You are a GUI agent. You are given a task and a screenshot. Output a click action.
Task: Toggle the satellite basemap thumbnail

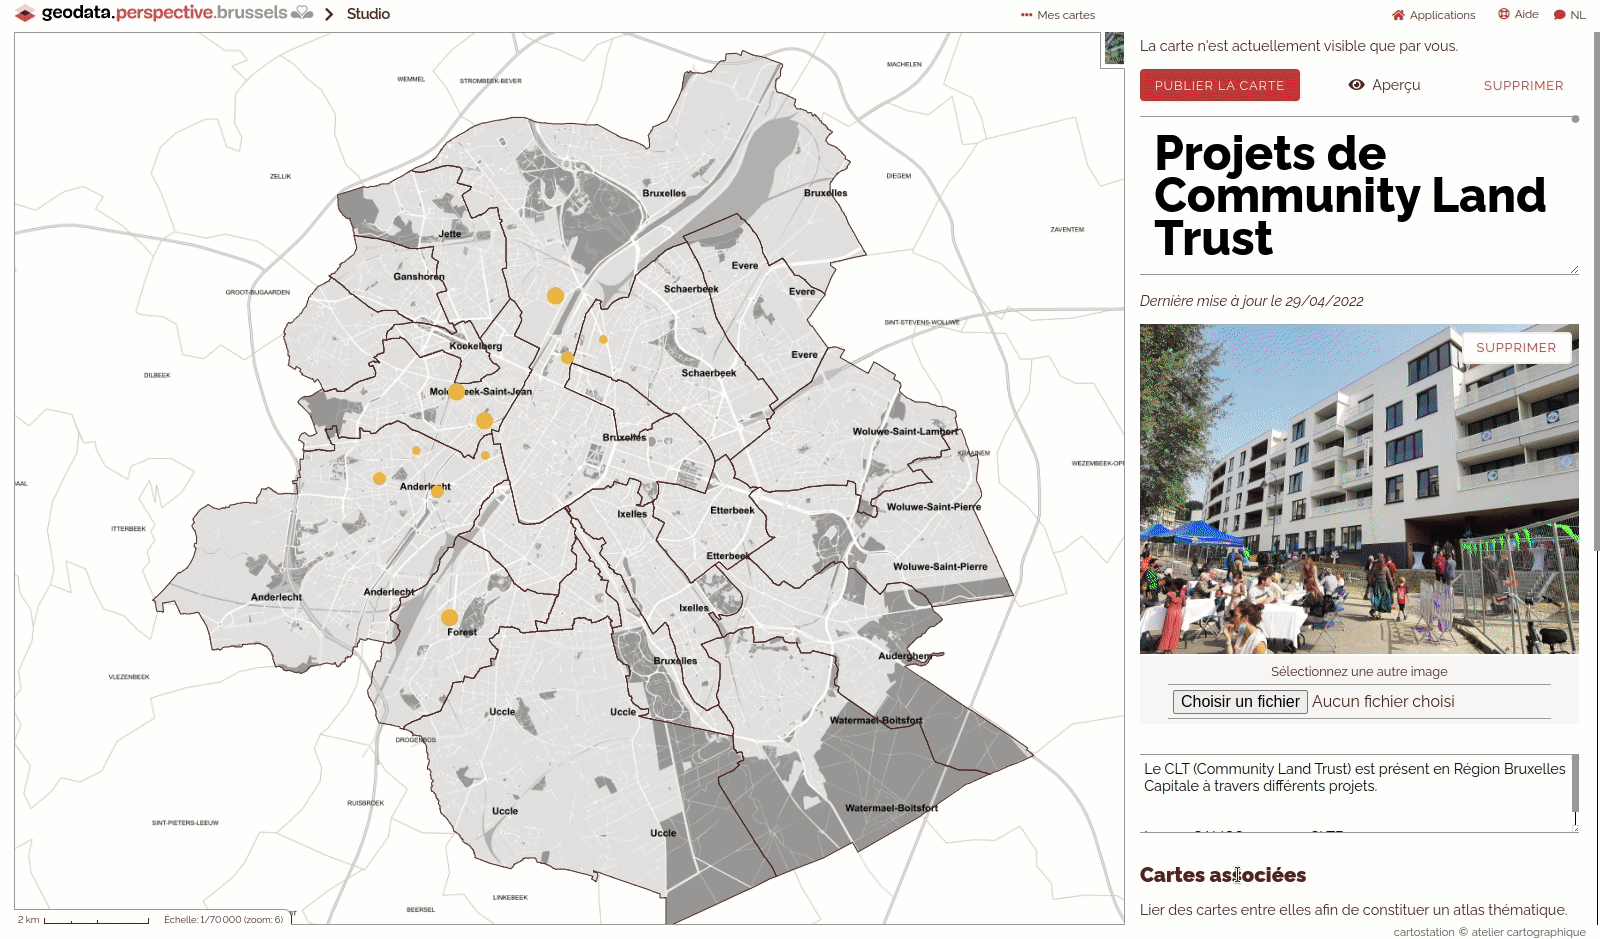click(x=1113, y=48)
